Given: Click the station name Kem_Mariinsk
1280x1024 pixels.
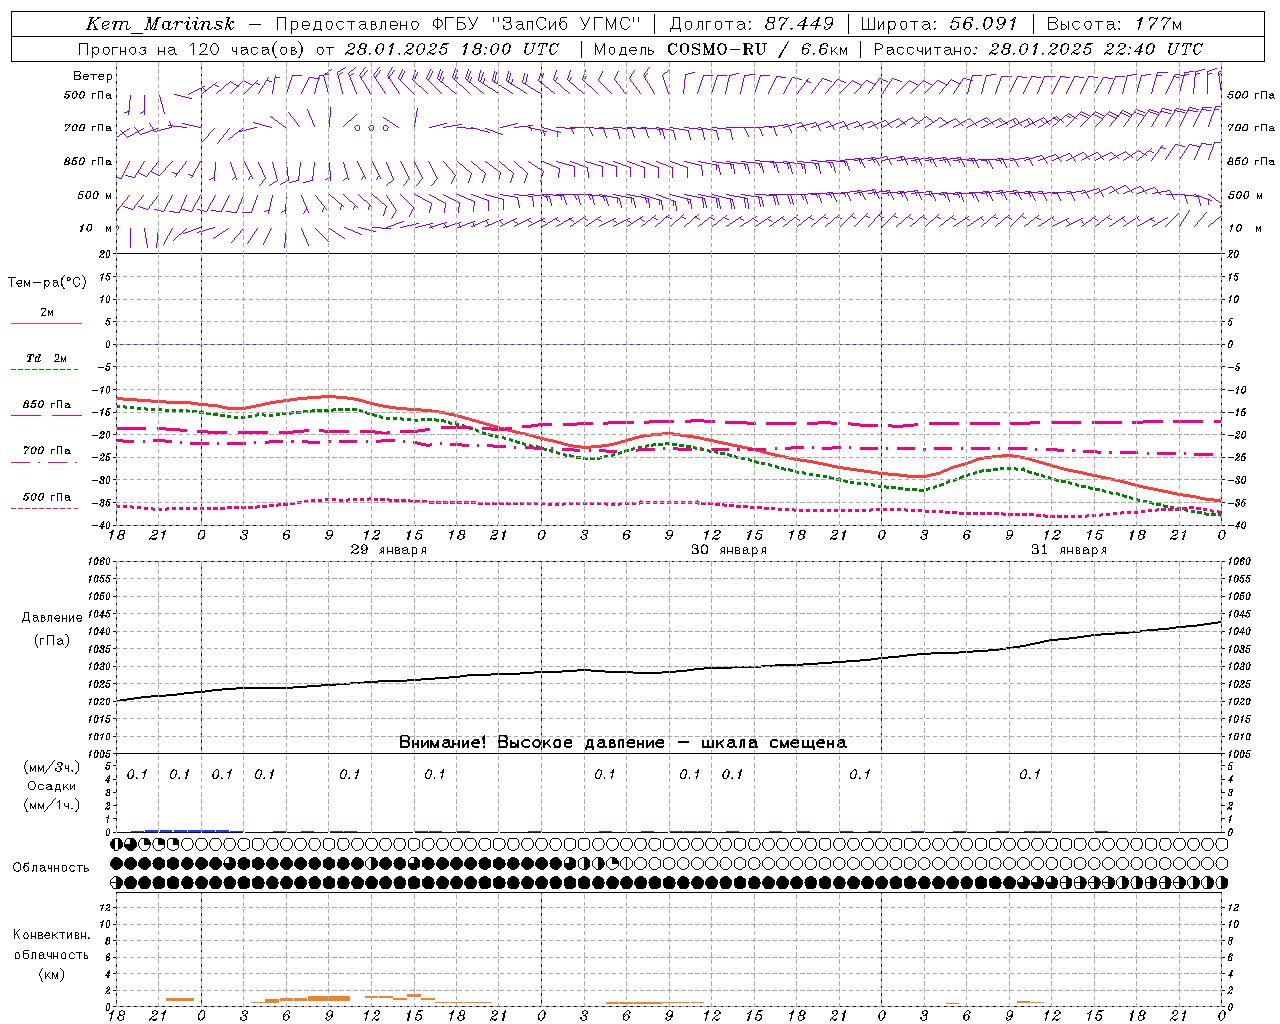Looking at the screenshot, I should (160, 24).
